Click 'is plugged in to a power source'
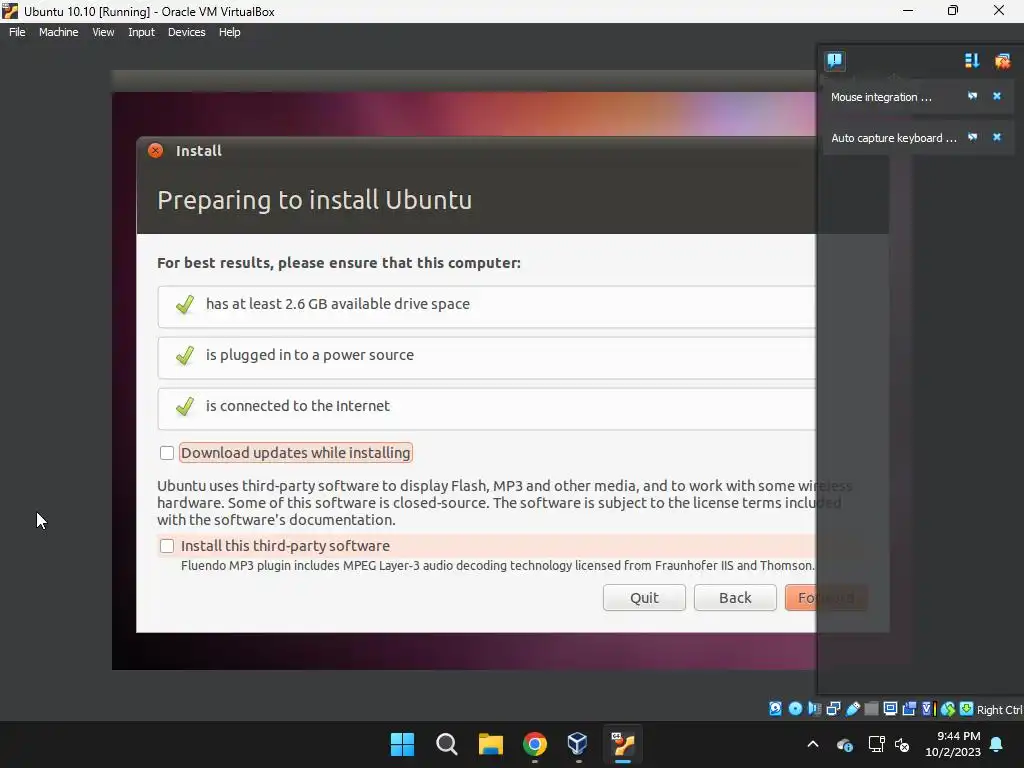The image size is (1024, 768). click(x=310, y=355)
